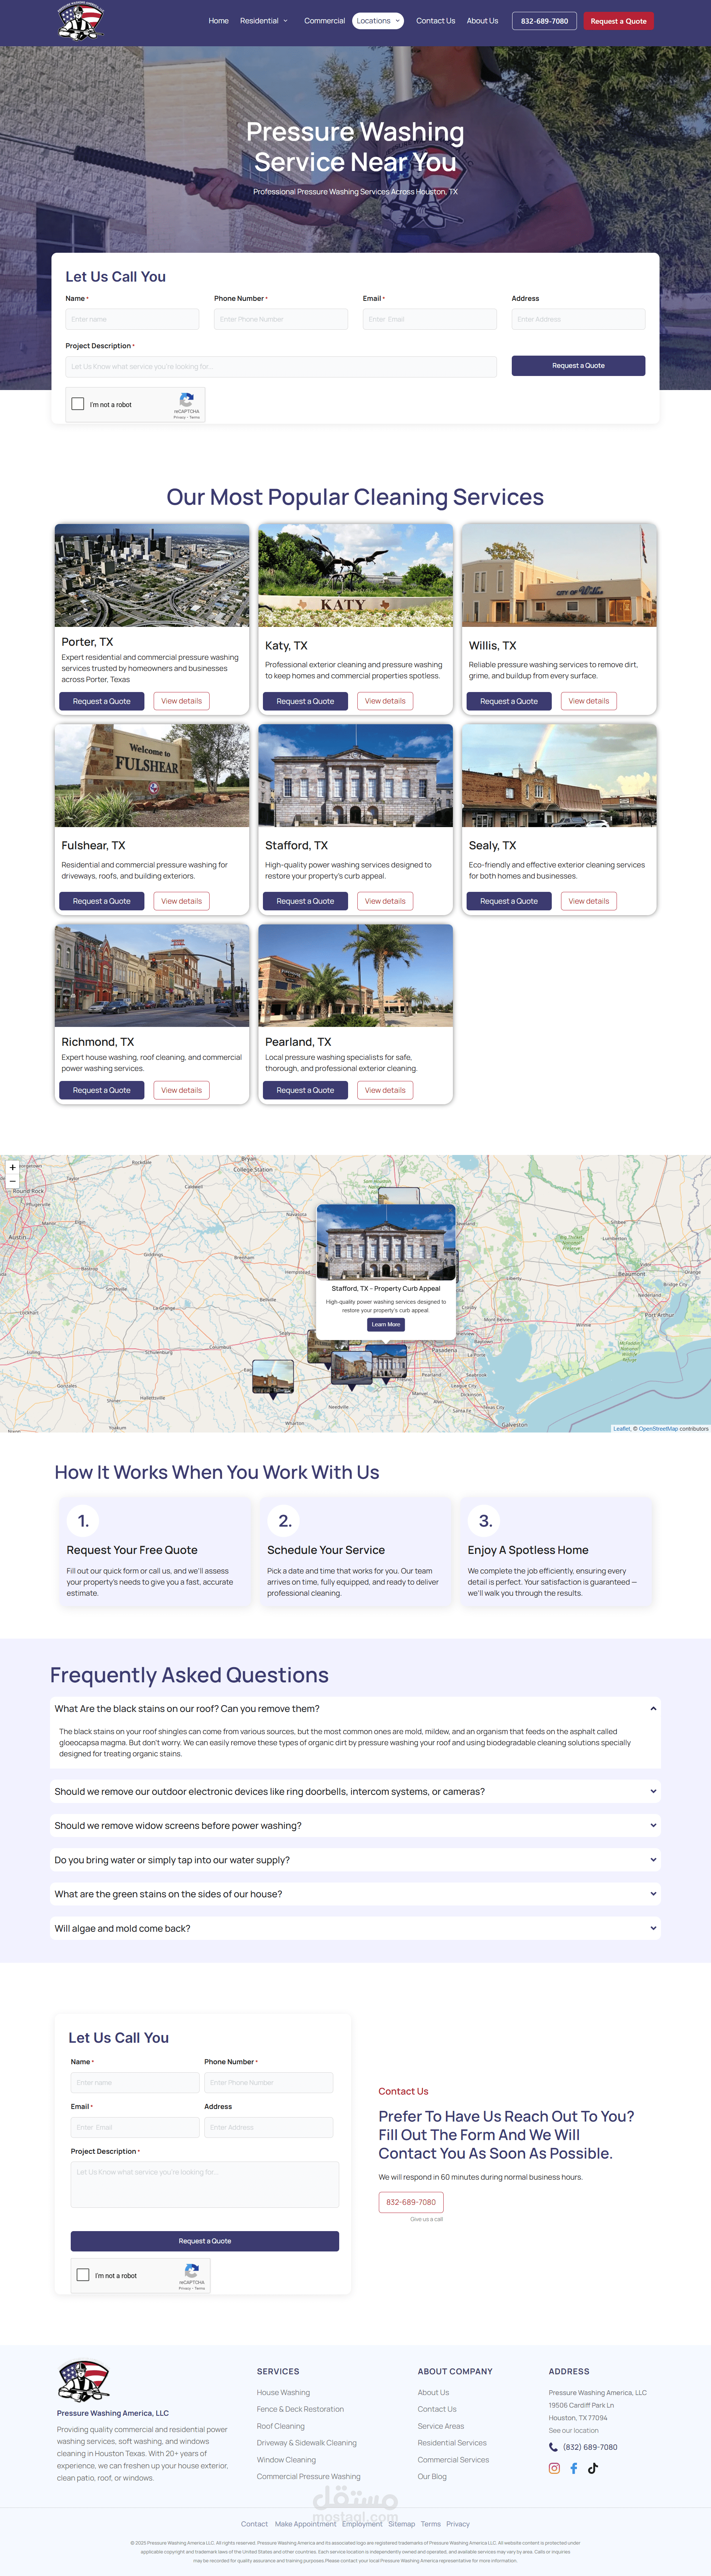Click View details on the Katy, TX card
The height and width of the screenshot is (2576, 711).
[385, 701]
